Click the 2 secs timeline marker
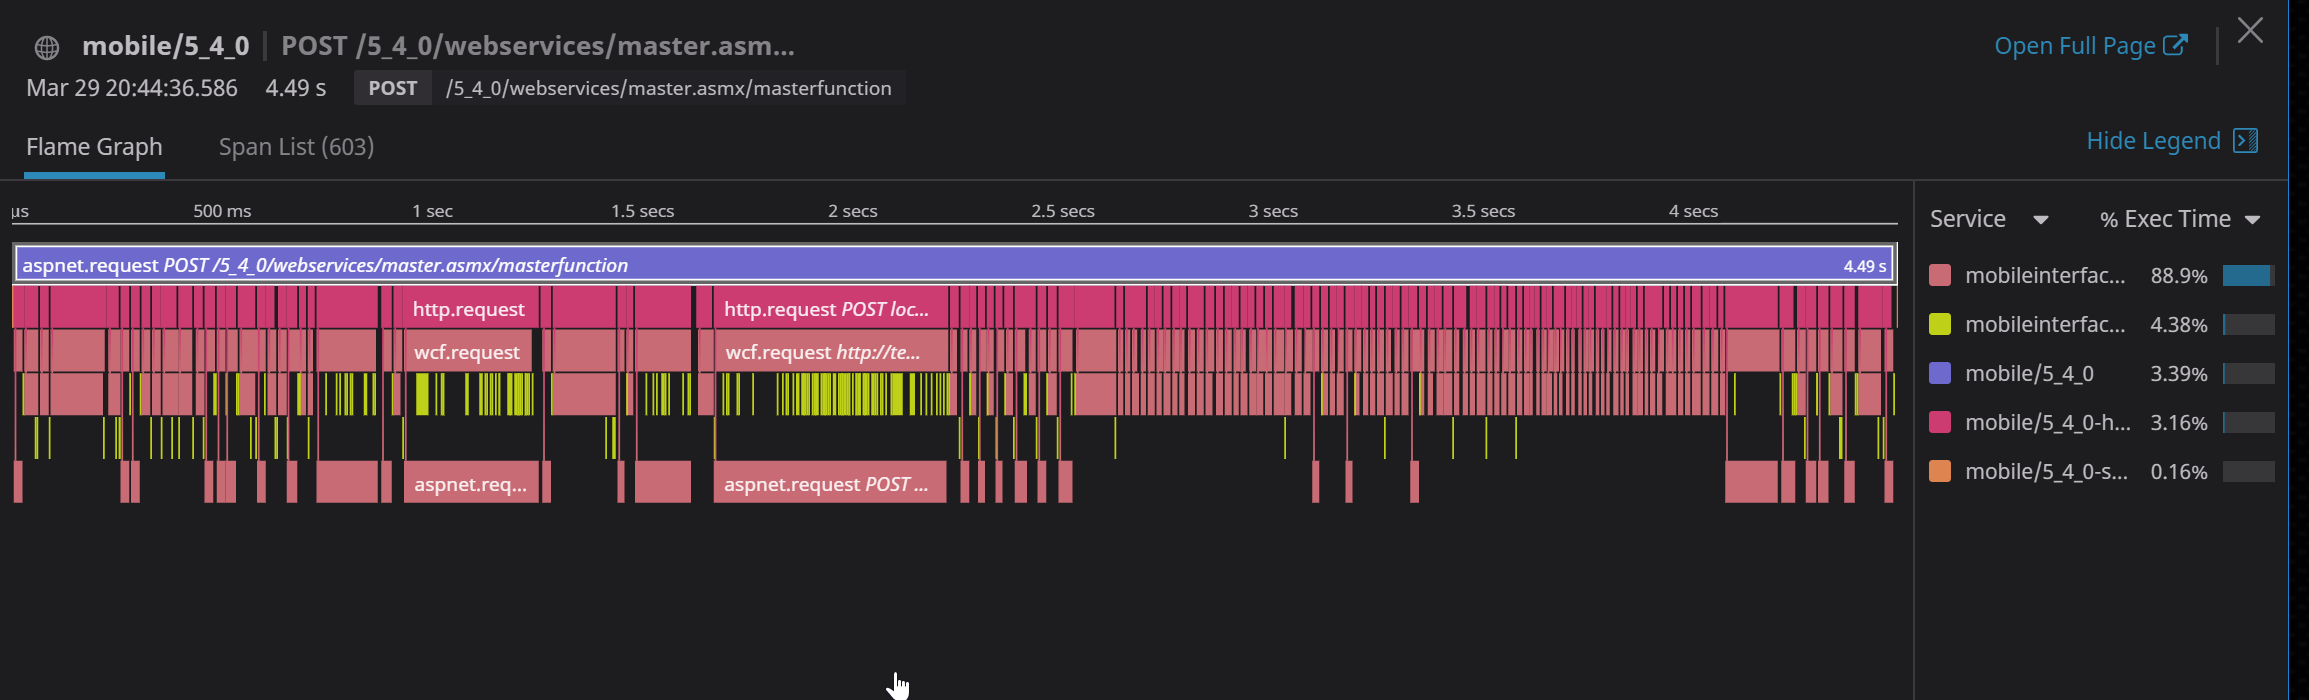 point(853,211)
